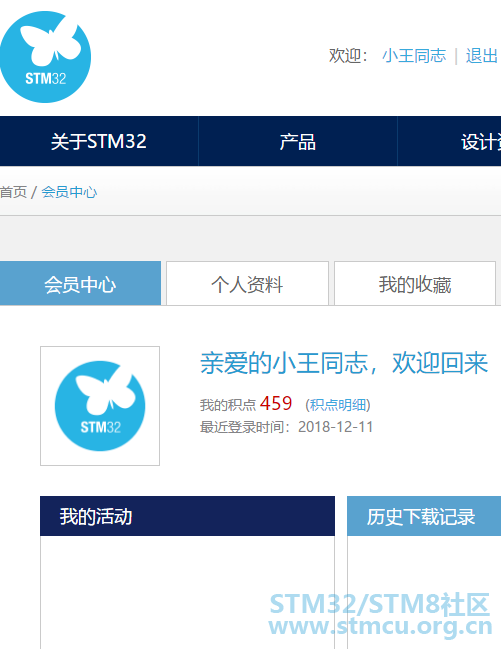Select 历史下载记录 panel header

(424, 516)
